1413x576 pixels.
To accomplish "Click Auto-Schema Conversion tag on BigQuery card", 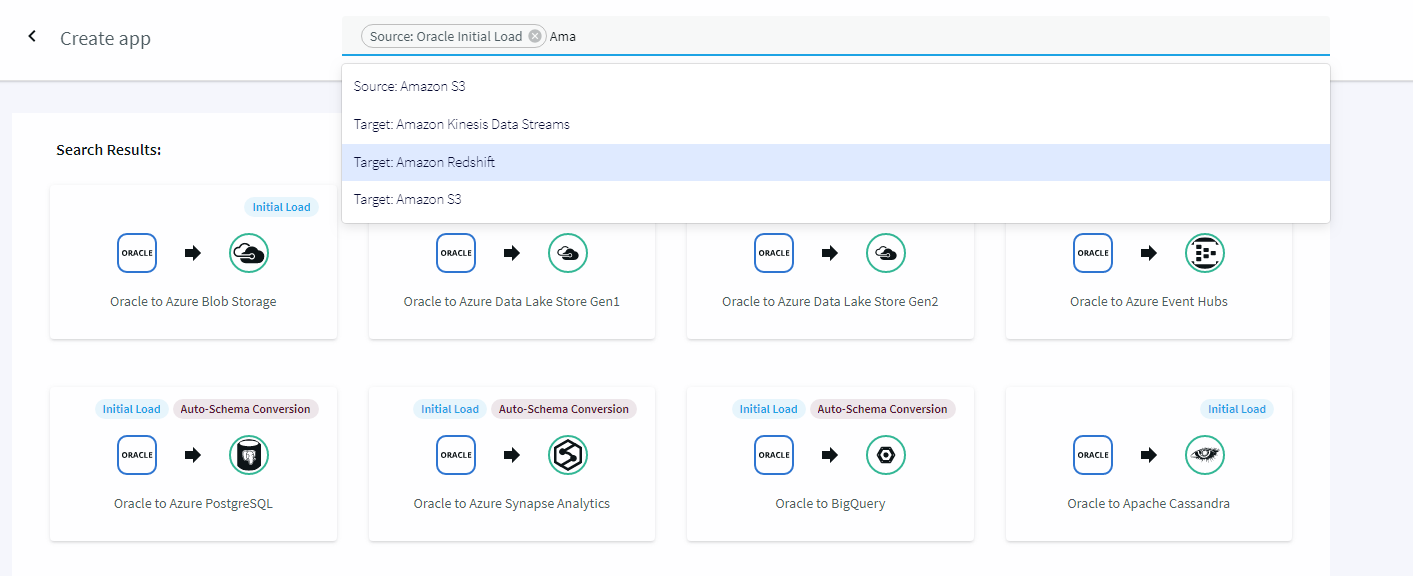I will coord(883,409).
